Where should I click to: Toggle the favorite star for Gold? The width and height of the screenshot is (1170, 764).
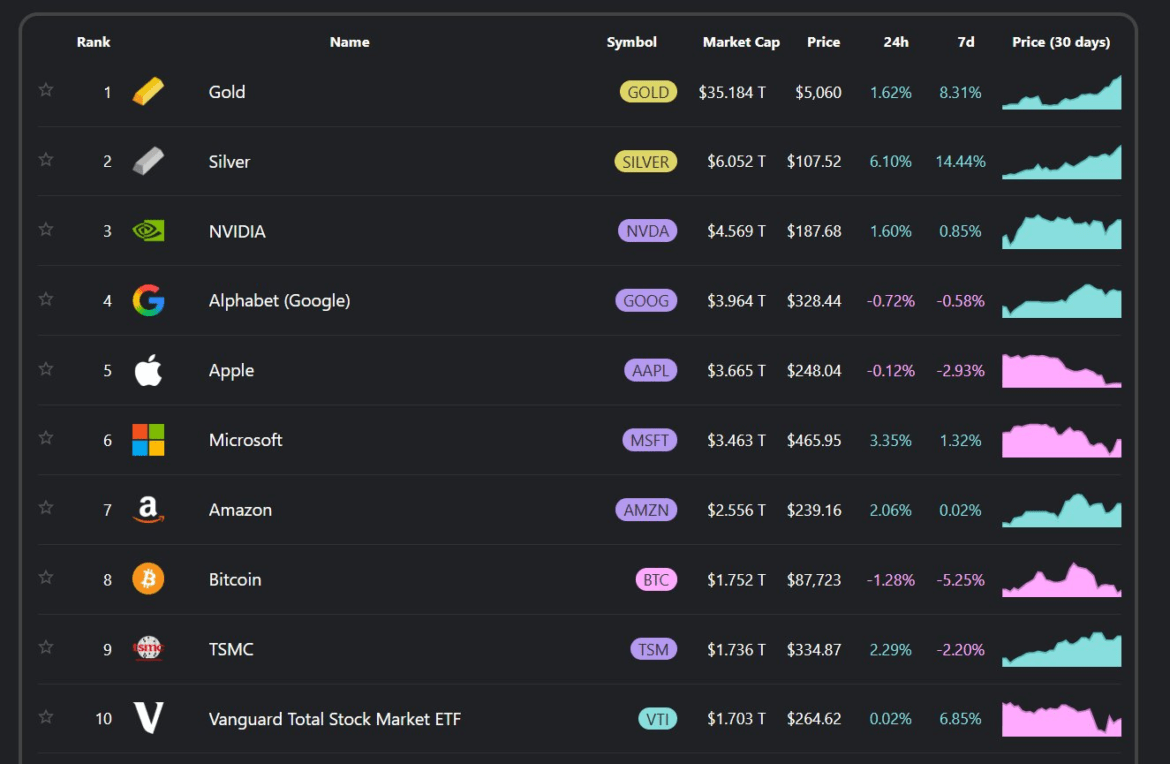[x=46, y=90]
